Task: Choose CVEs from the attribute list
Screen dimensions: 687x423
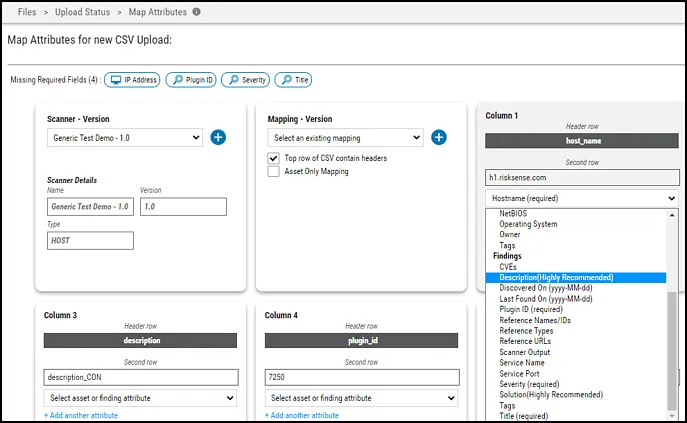Action: pos(508,267)
